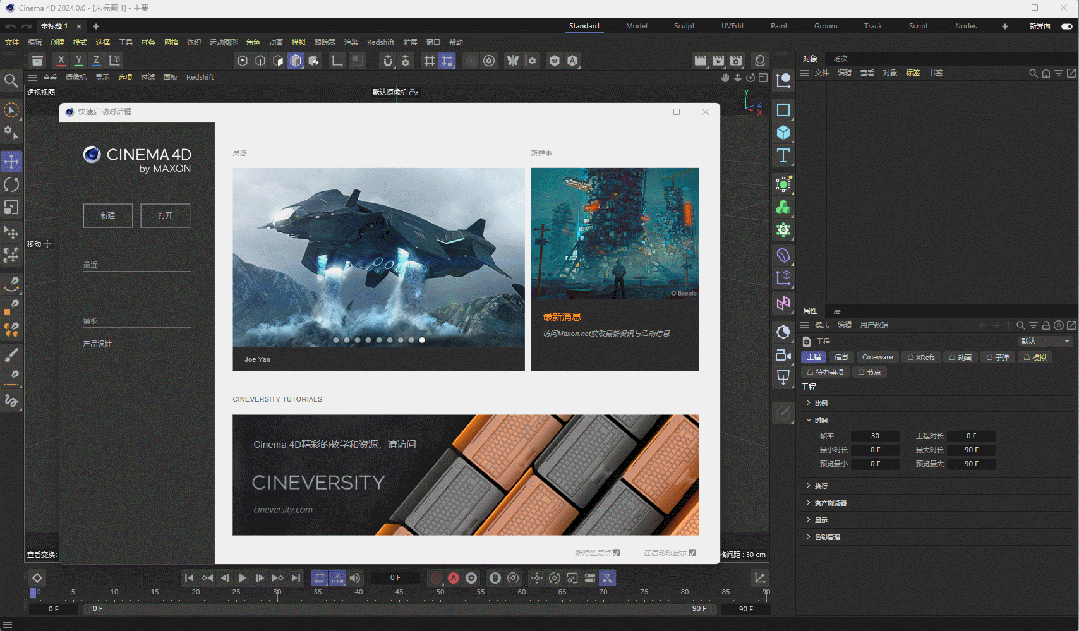
Task: Click the lock icon in Attribute Manager
Action: click(1046, 325)
